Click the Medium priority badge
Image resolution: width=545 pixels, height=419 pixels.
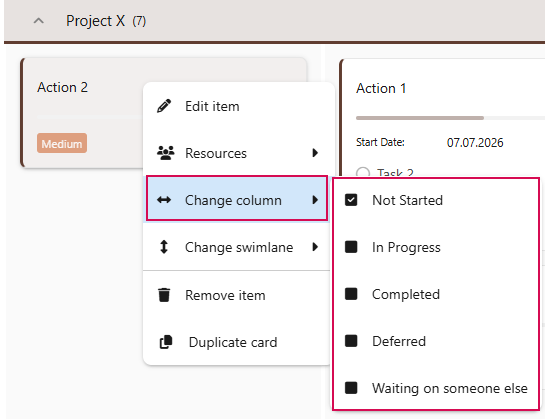(62, 143)
